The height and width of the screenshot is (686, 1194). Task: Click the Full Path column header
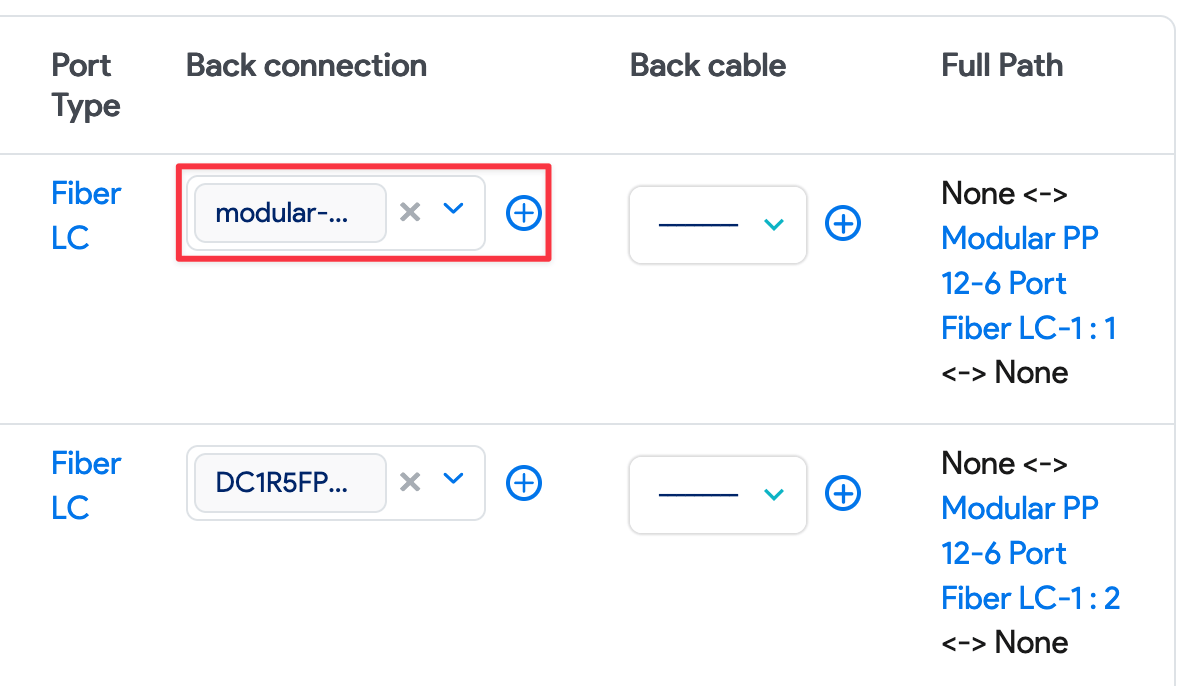1001,65
